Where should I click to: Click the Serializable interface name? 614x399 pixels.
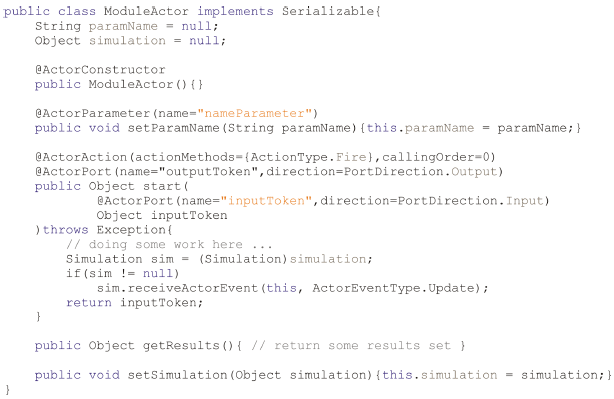tap(329, 11)
